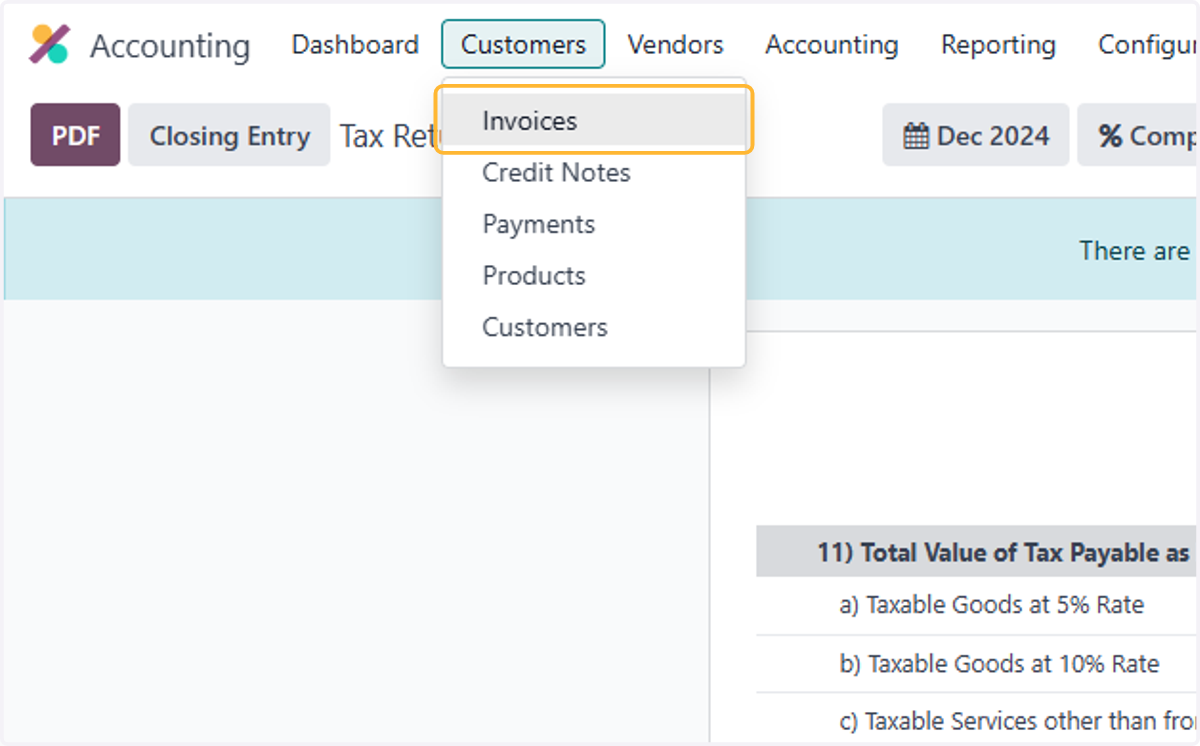Select the Customers entry in the dropdown list

(x=594, y=328)
